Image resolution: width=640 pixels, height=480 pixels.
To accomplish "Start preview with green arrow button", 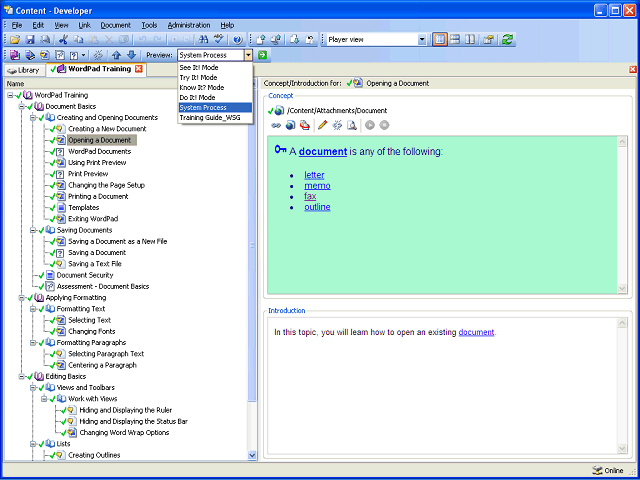I will (262, 55).
